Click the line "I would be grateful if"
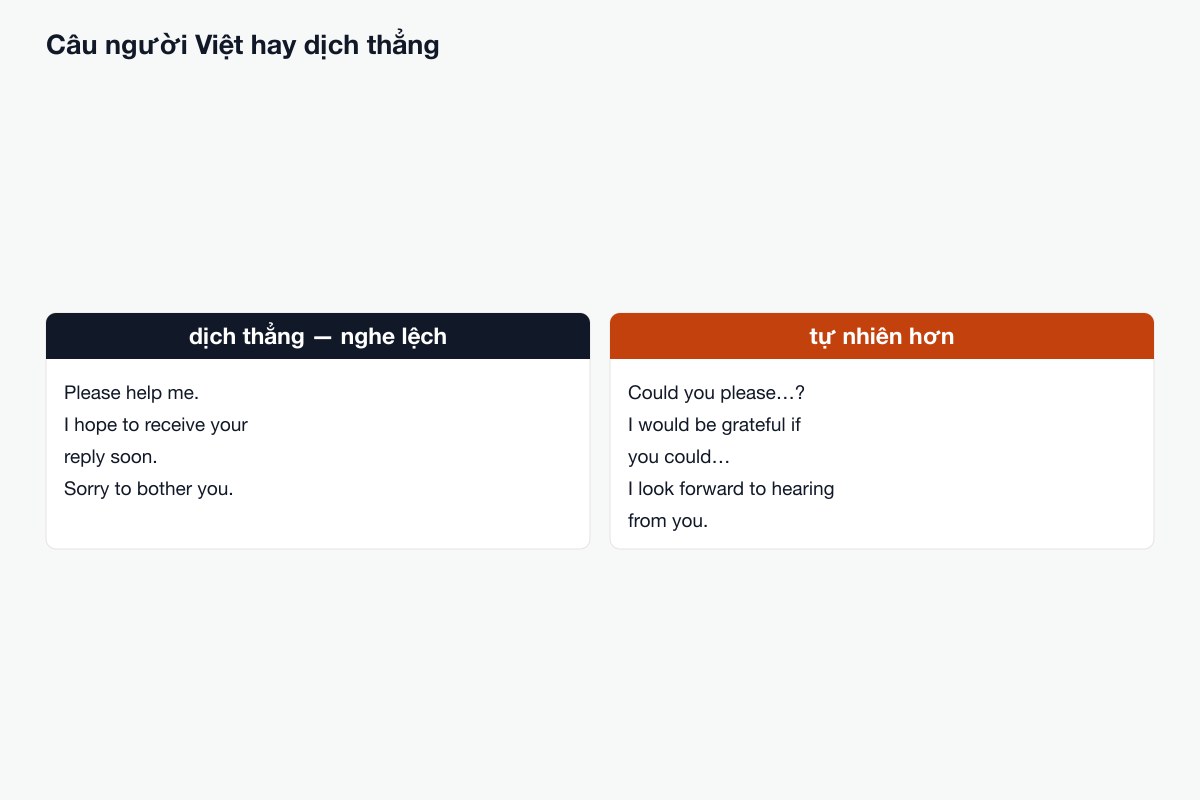 [714, 425]
